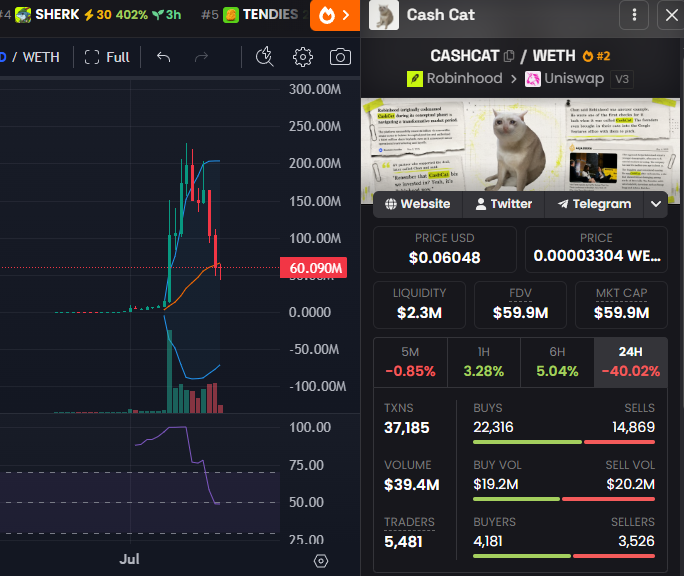Image resolution: width=684 pixels, height=576 pixels.
Task: Click the VOLUME $39.4M value
Action: (x=411, y=485)
